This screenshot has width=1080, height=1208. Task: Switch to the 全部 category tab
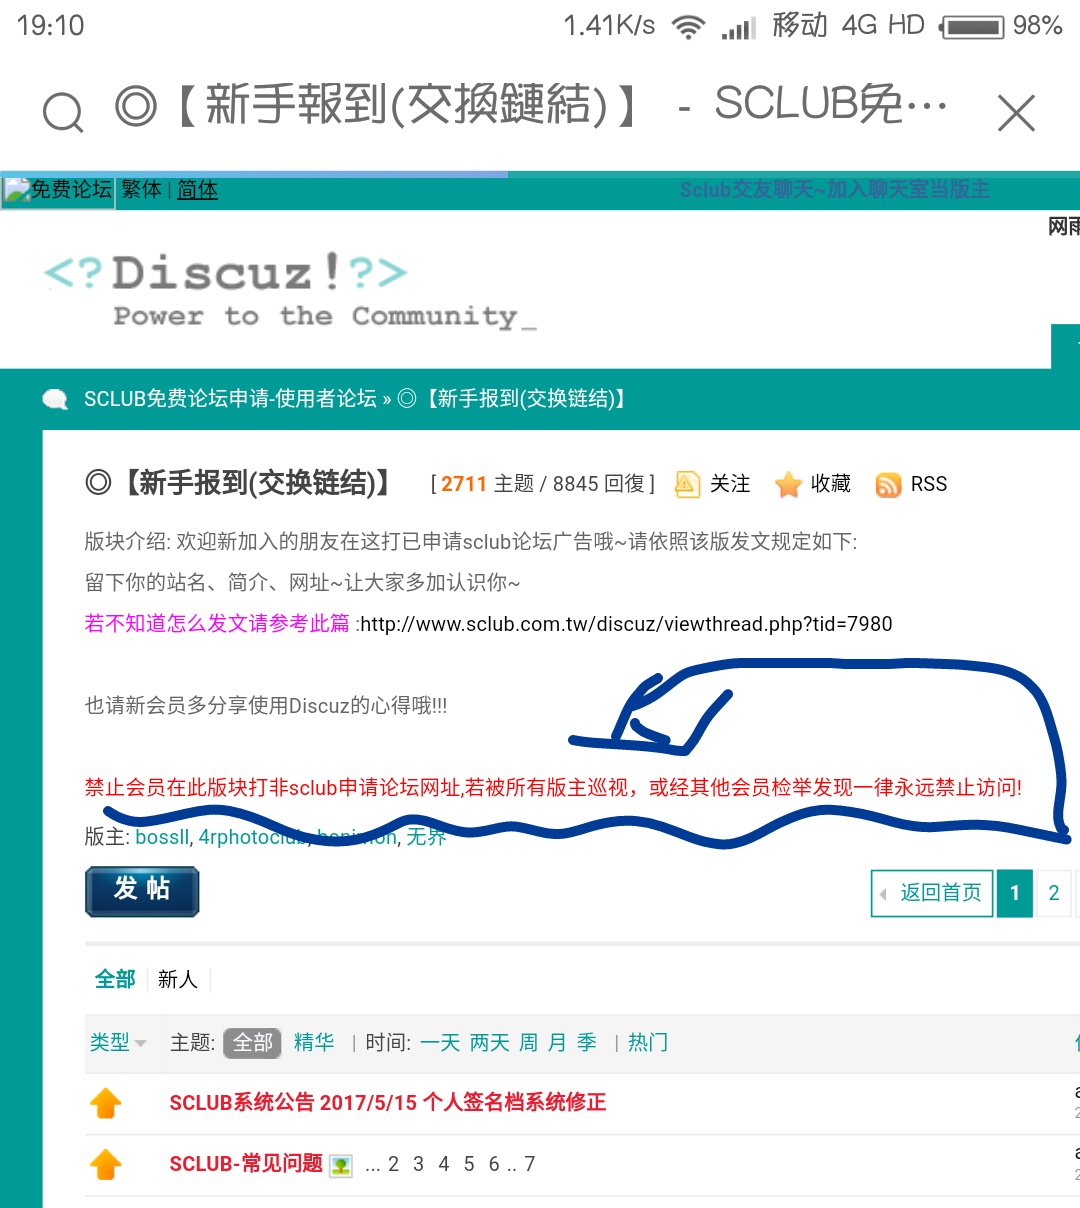click(x=115, y=980)
